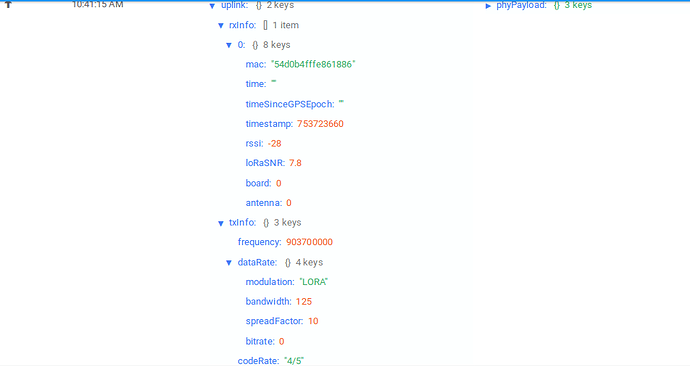This screenshot has height=366, width=690.
Task: Click the spreadFactor value 10
Action: tap(313, 321)
